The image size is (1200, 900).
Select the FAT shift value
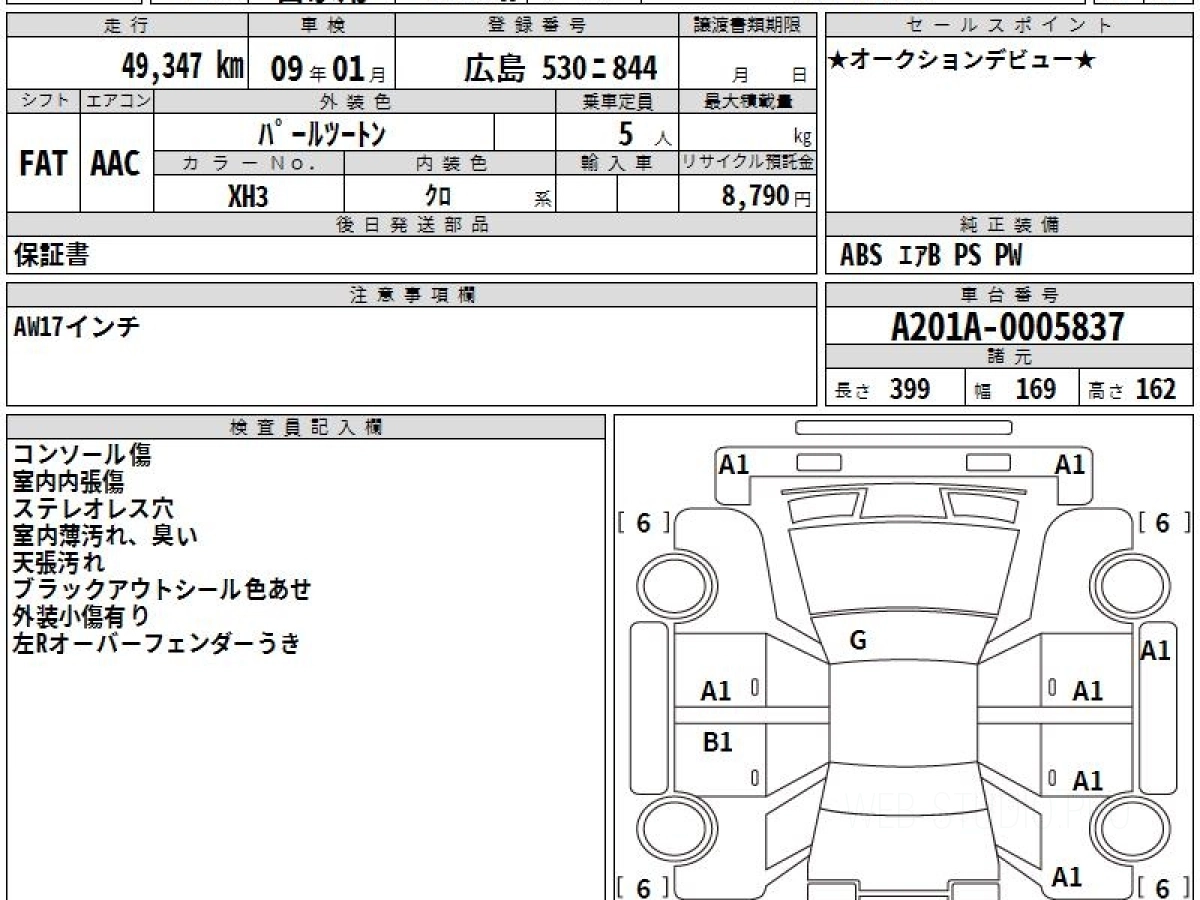(43, 163)
